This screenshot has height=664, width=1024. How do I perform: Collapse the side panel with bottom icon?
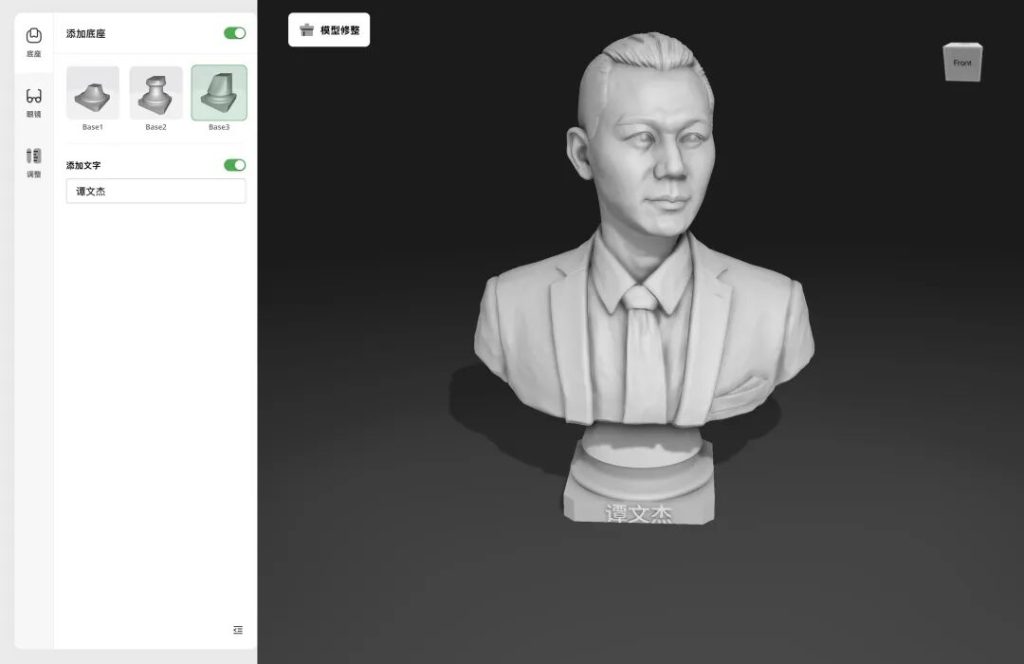[x=237, y=630]
